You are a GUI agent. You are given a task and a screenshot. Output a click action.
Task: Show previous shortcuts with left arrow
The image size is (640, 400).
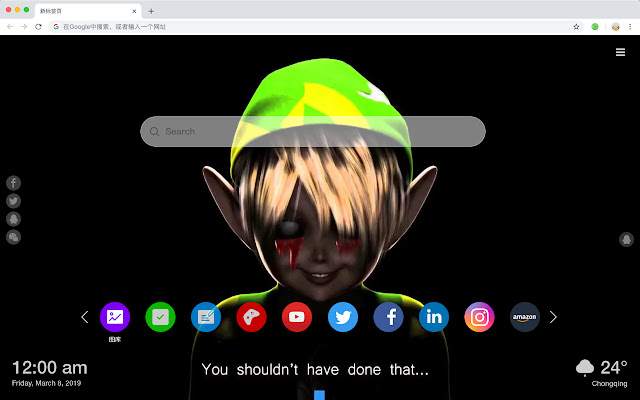point(84,317)
